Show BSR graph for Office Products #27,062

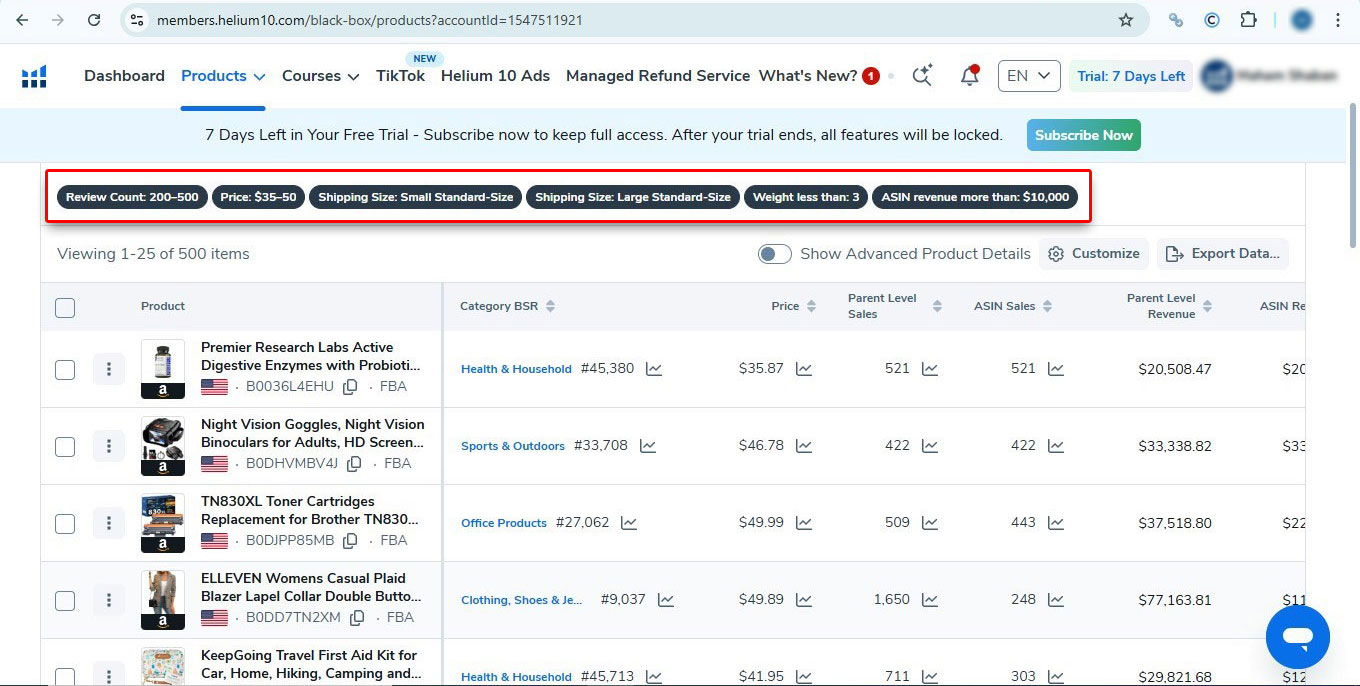click(629, 523)
